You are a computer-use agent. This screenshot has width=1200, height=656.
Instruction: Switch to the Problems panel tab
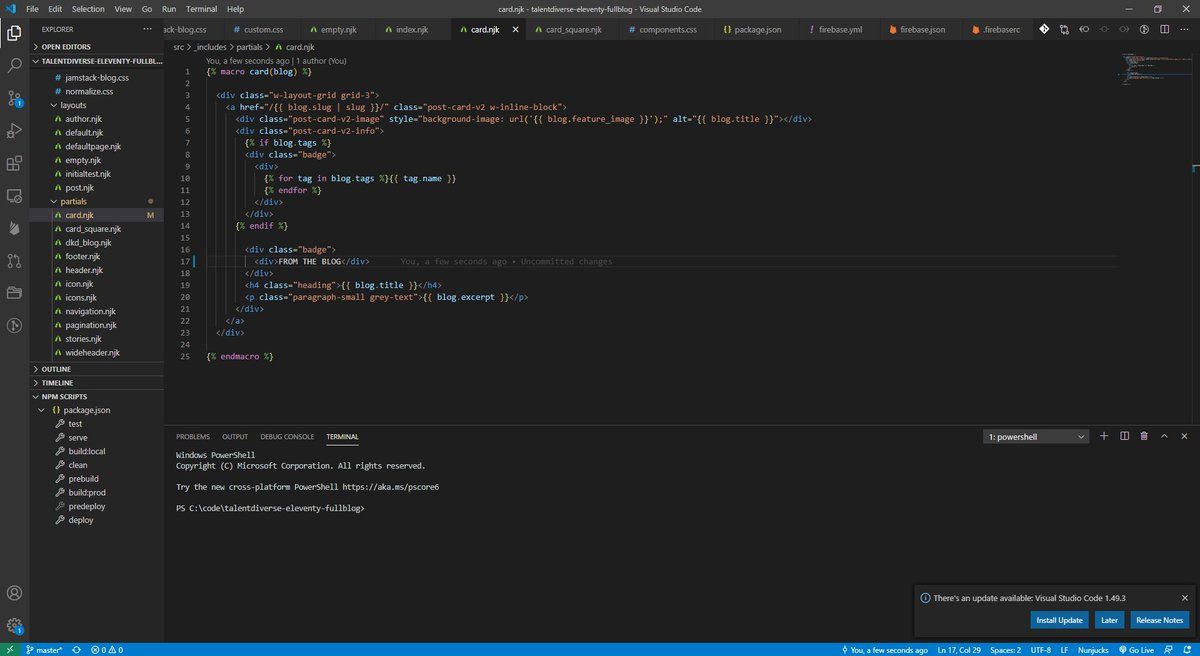point(193,437)
